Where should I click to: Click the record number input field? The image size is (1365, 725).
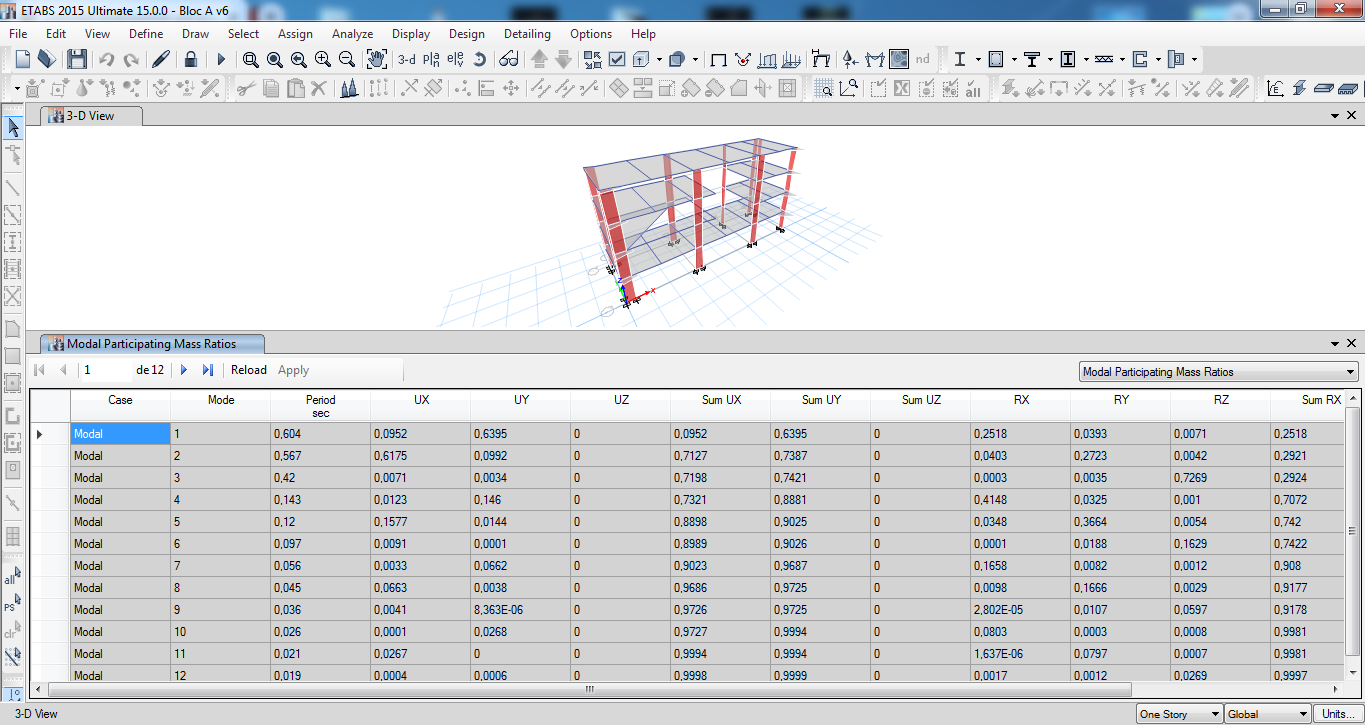(107, 370)
